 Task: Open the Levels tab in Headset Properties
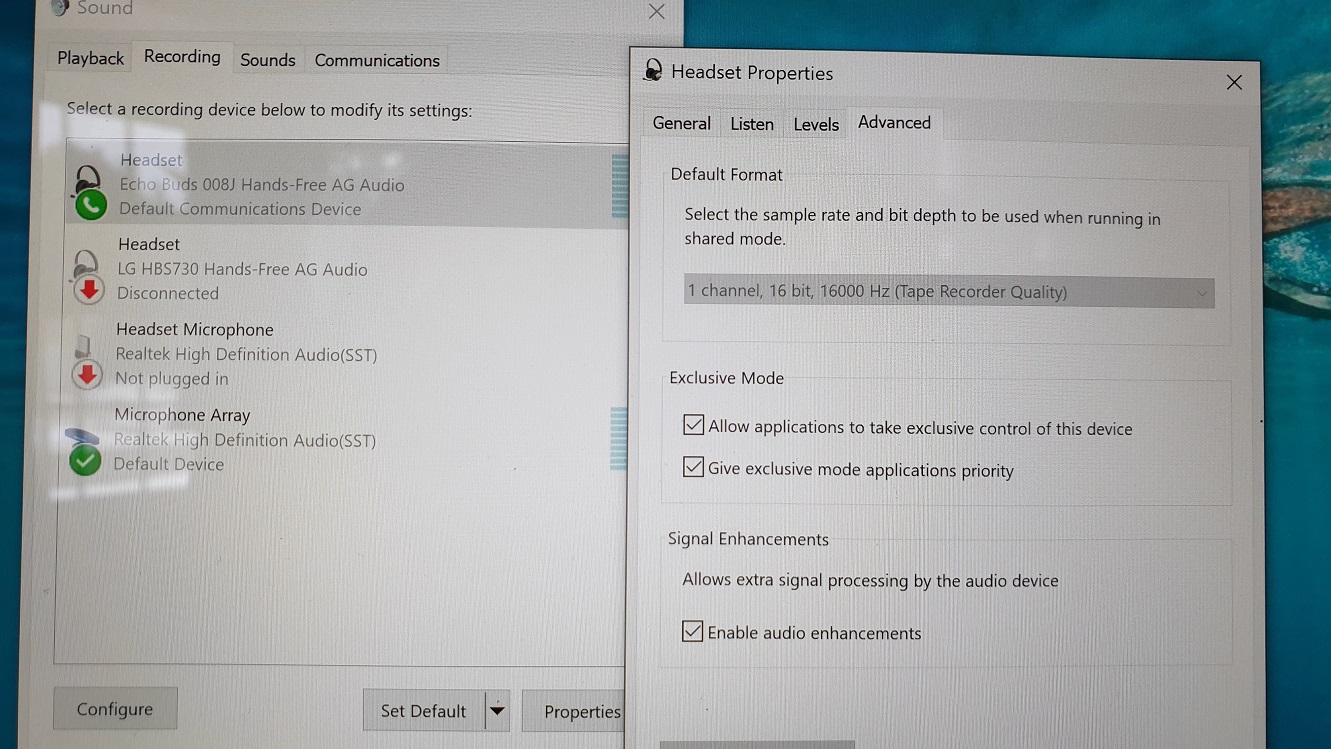click(816, 125)
